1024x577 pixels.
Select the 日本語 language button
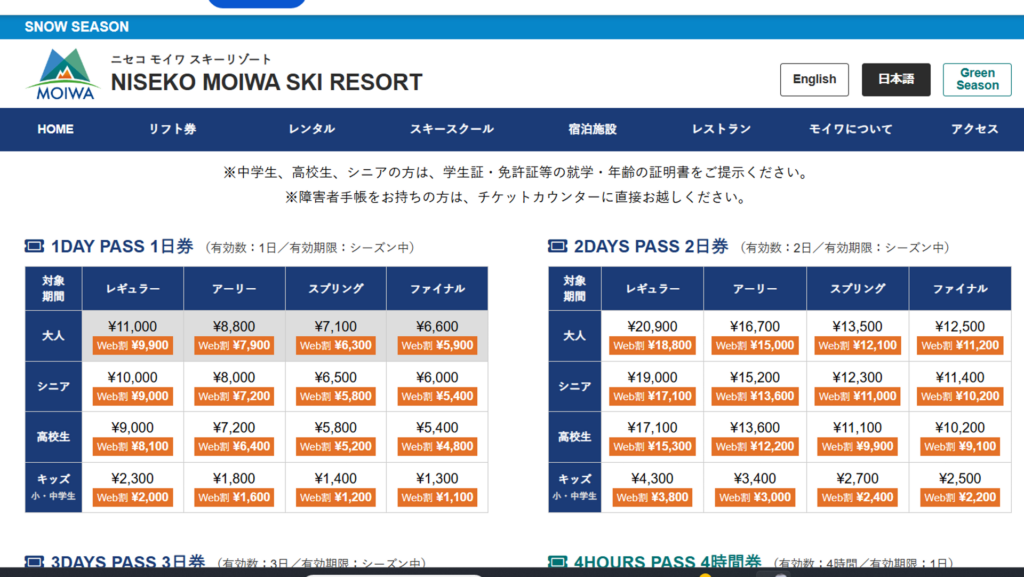click(x=895, y=80)
